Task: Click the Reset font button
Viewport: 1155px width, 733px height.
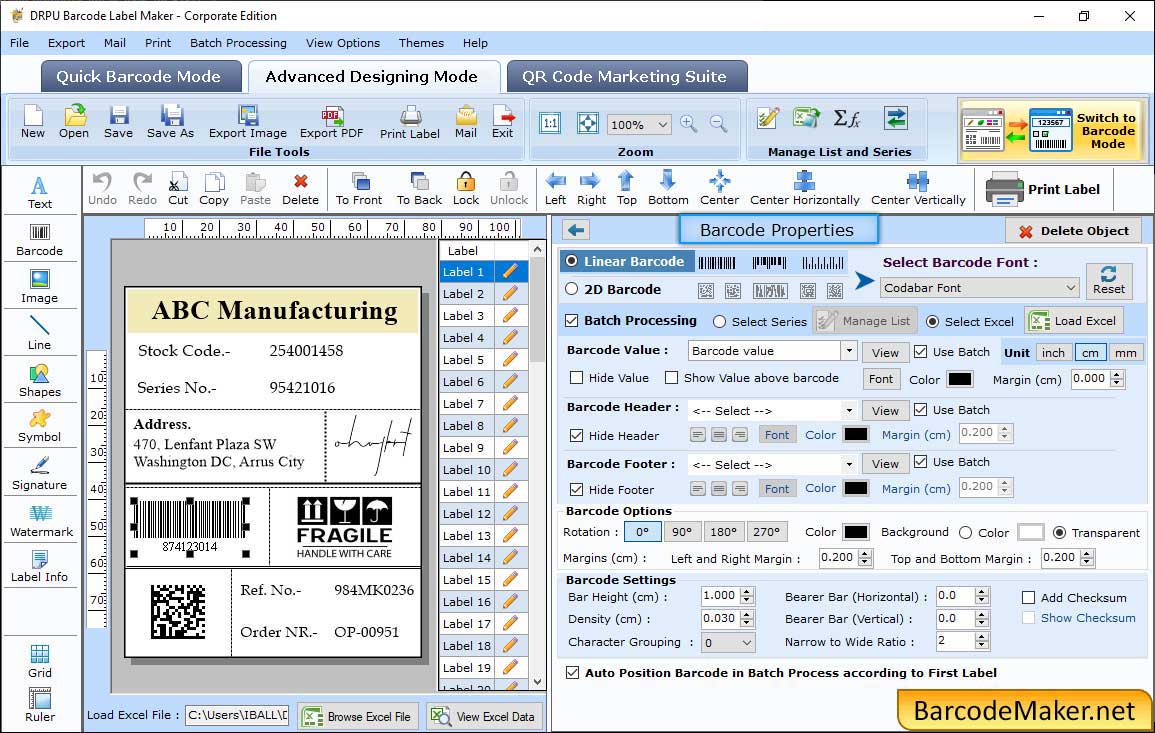Action: tap(1109, 281)
